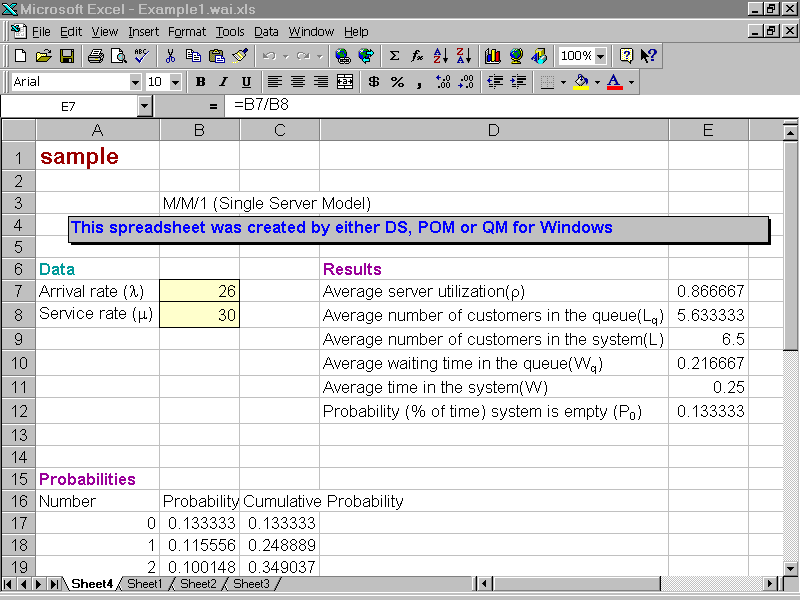This screenshot has width=800, height=600.
Task: Click the Currency Style dollar button
Action: [374, 82]
